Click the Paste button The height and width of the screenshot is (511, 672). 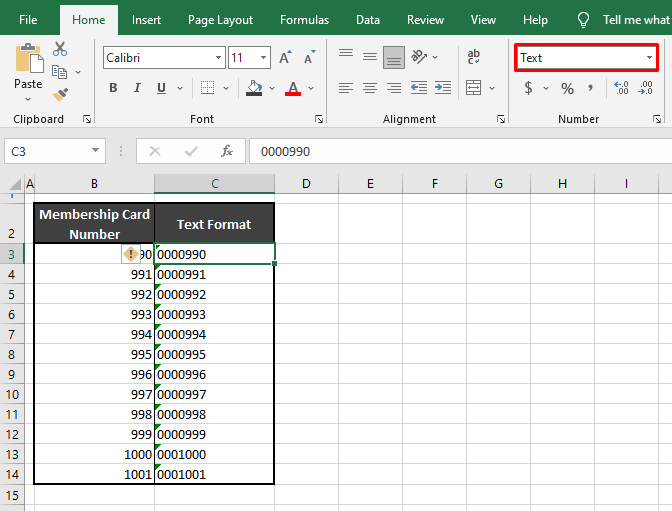coord(28,68)
